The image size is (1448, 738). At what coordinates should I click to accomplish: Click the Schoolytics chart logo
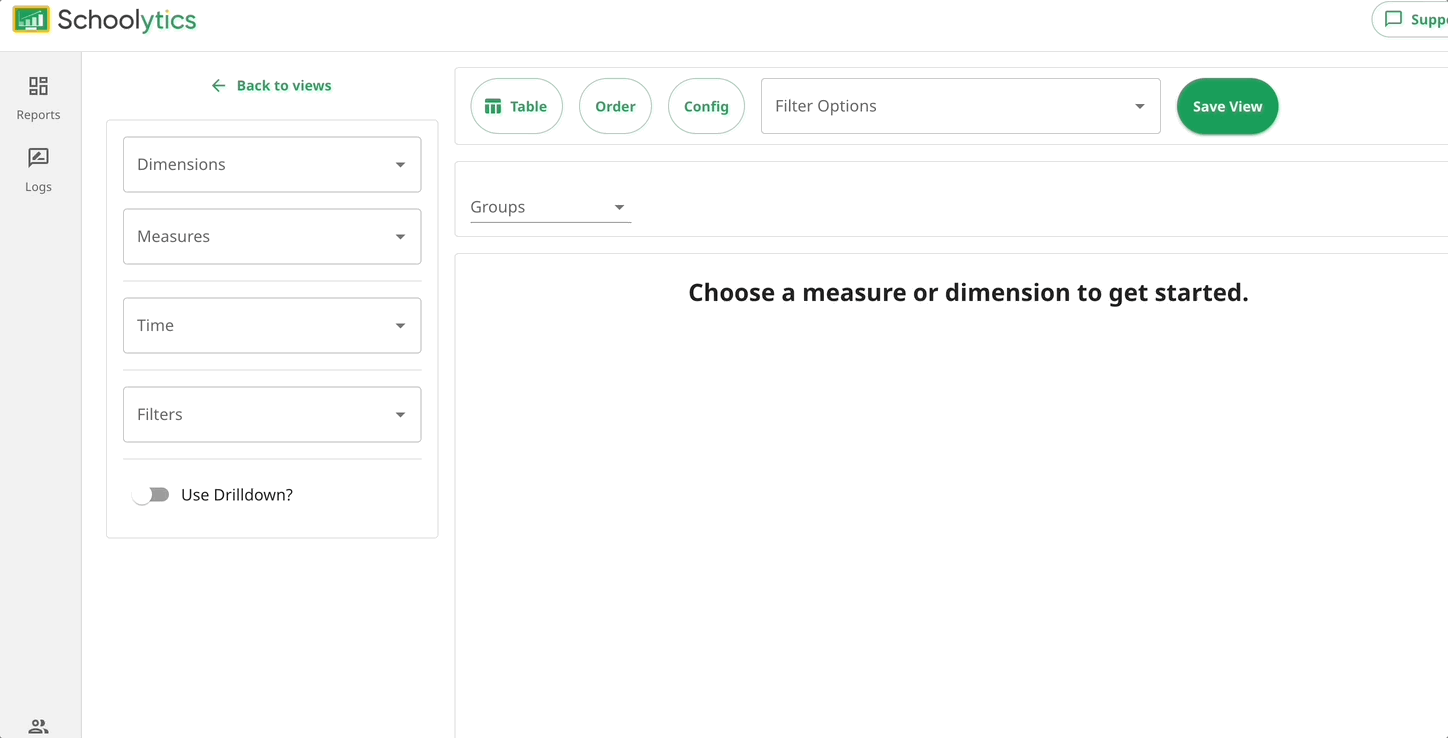pyautogui.click(x=29, y=19)
